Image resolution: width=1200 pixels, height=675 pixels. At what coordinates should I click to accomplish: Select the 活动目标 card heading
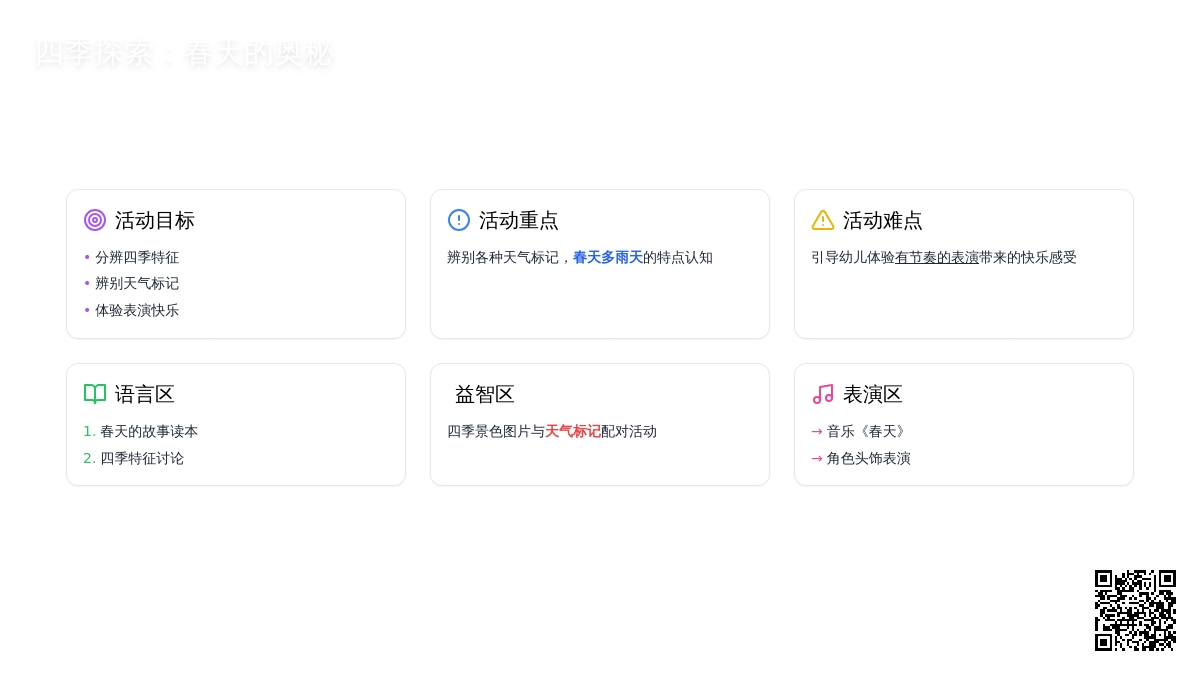pyautogui.click(x=155, y=220)
